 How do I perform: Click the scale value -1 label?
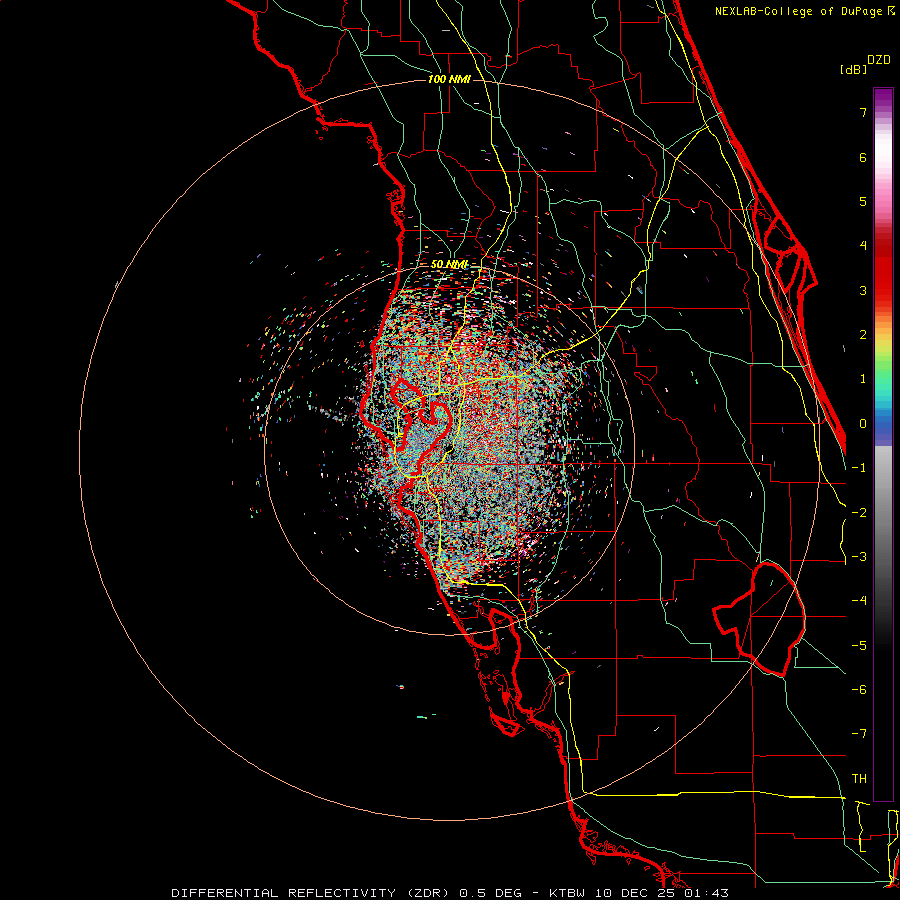point(859,468)
